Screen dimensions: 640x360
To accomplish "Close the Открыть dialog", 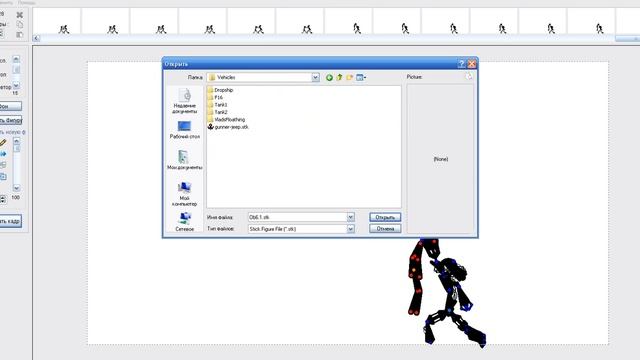I will (x=472, y=64).
